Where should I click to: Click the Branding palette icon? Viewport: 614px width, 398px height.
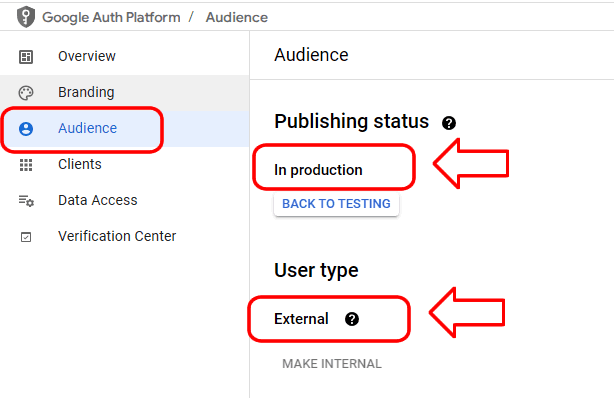click(x=26, y=93)
